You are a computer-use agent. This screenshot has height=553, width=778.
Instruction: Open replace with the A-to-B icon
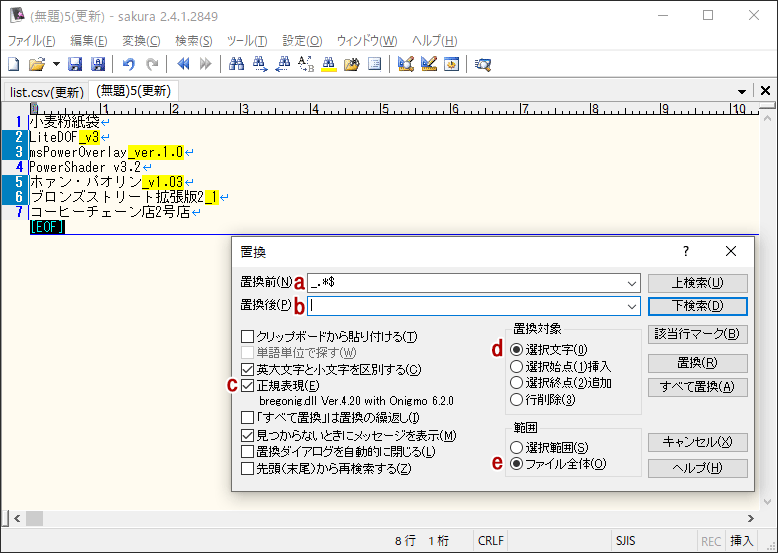click(306, 64)
